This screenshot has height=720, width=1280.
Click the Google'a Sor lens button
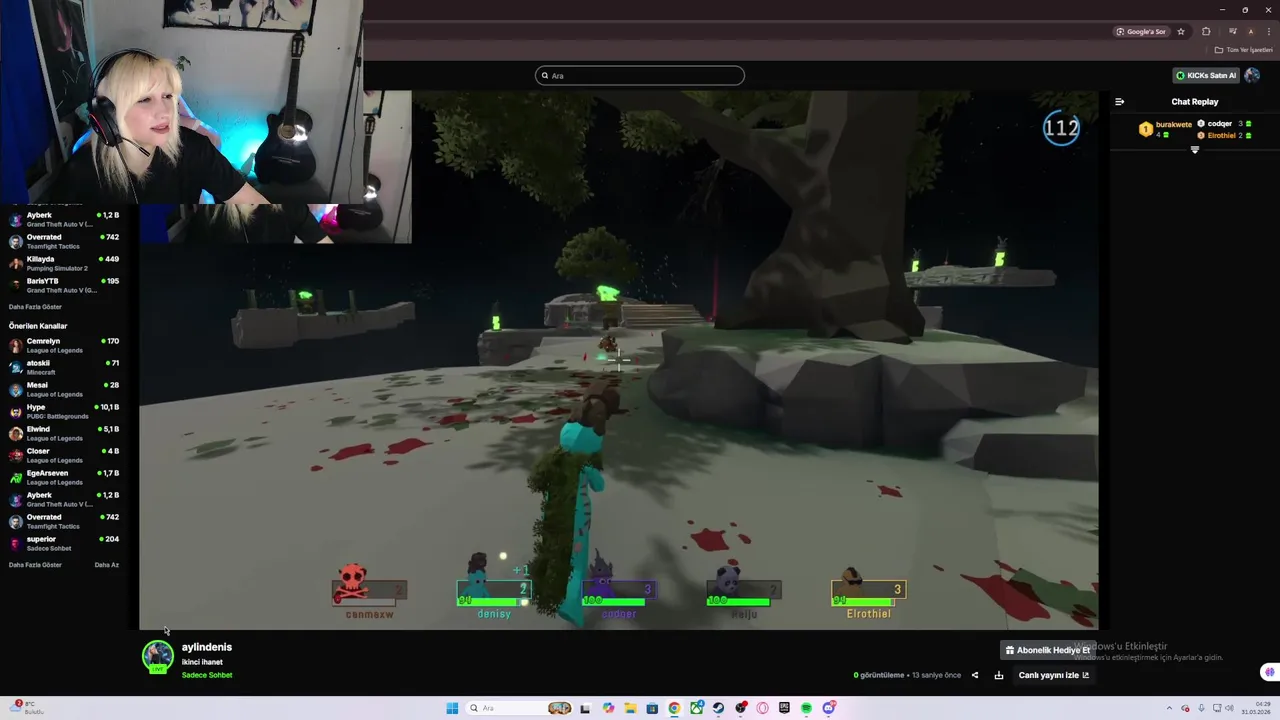[x=1141, y=31]
